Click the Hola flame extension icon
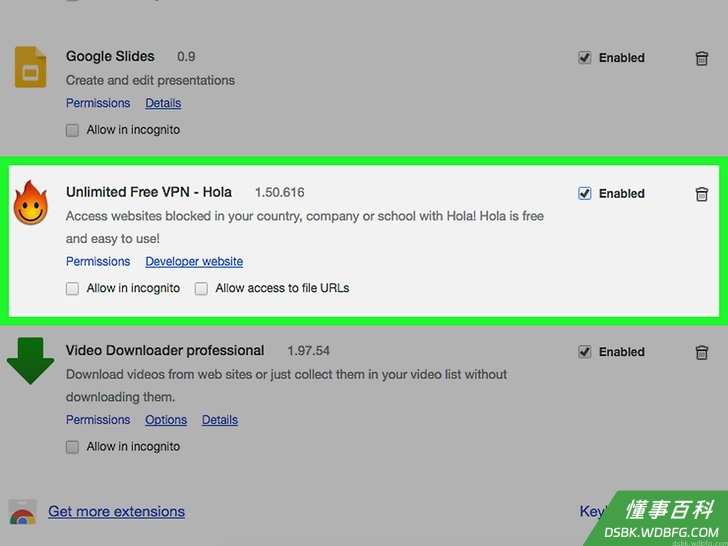This screenshot has width=728, height=546. pyautogui.click(x=30, y=203)
